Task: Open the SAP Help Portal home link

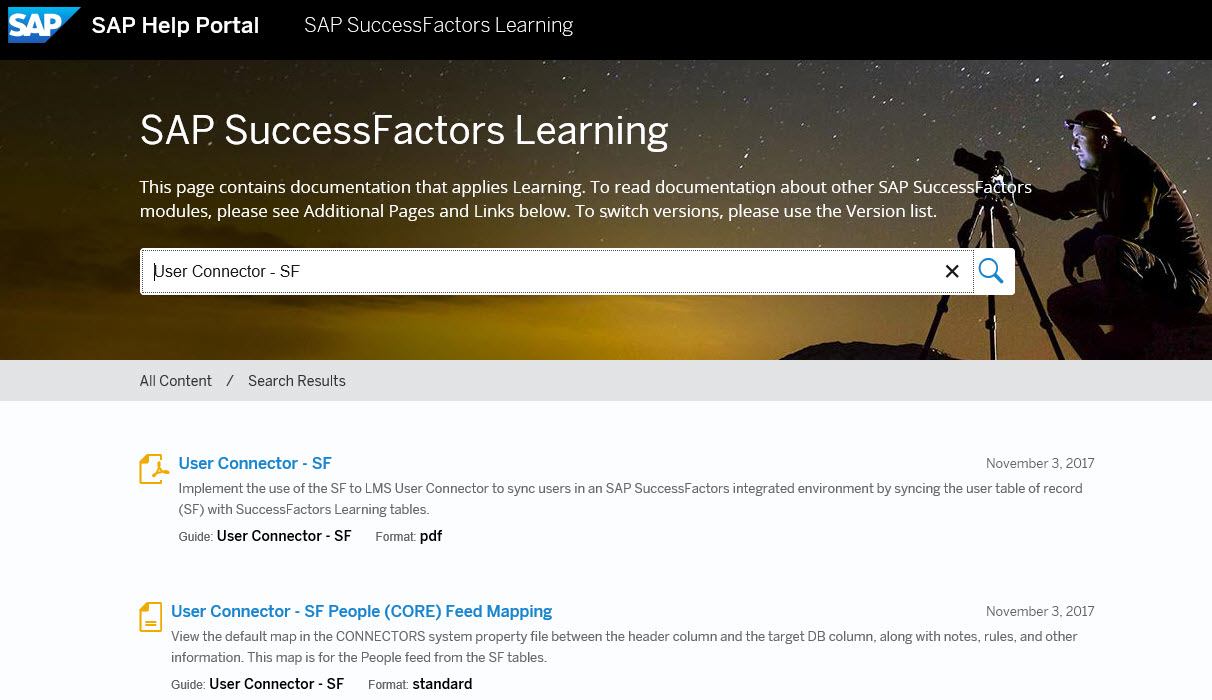Action: click(175, 26)
